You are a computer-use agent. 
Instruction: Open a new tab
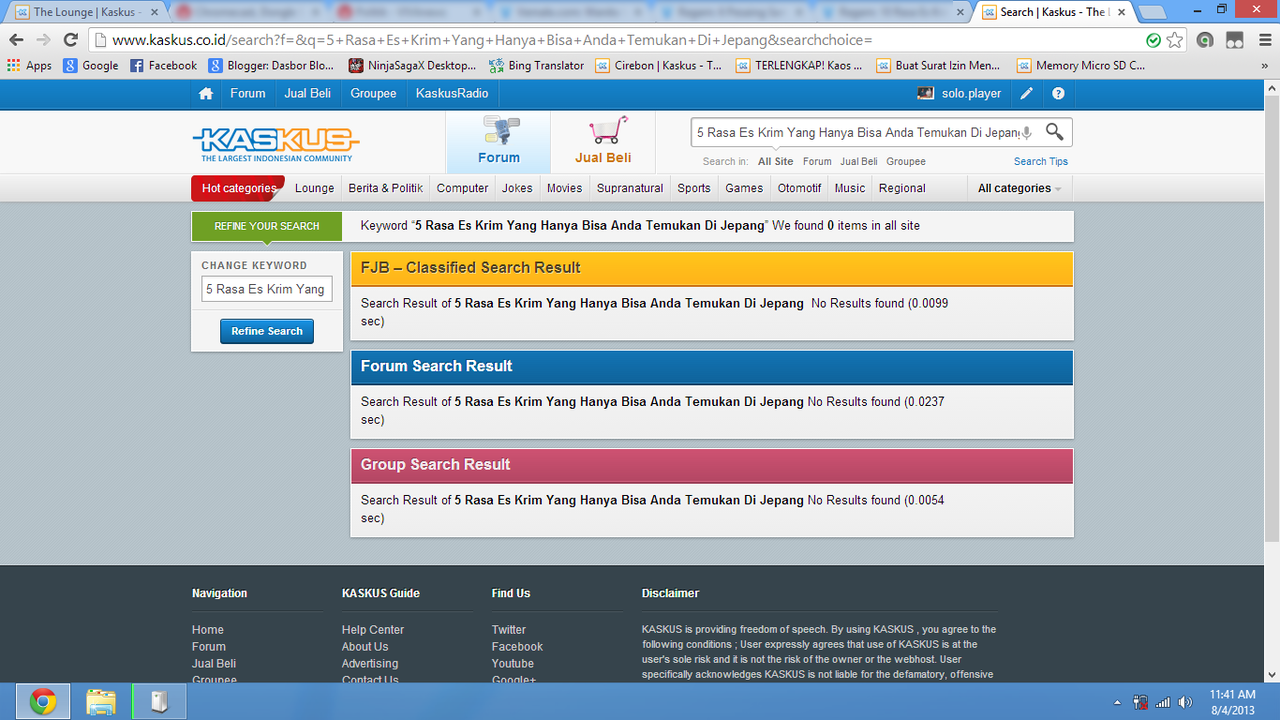(x=1153, y=12)
